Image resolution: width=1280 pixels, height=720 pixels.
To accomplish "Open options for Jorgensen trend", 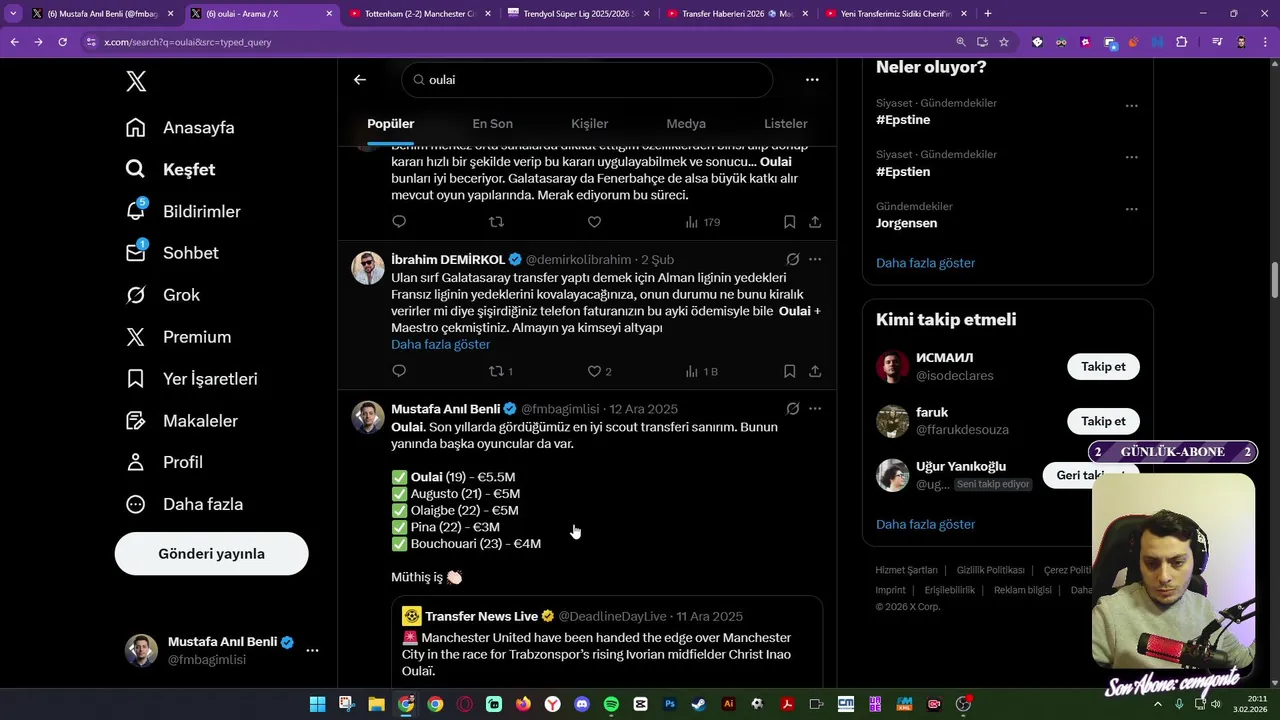I will [x=1131, y=209].
